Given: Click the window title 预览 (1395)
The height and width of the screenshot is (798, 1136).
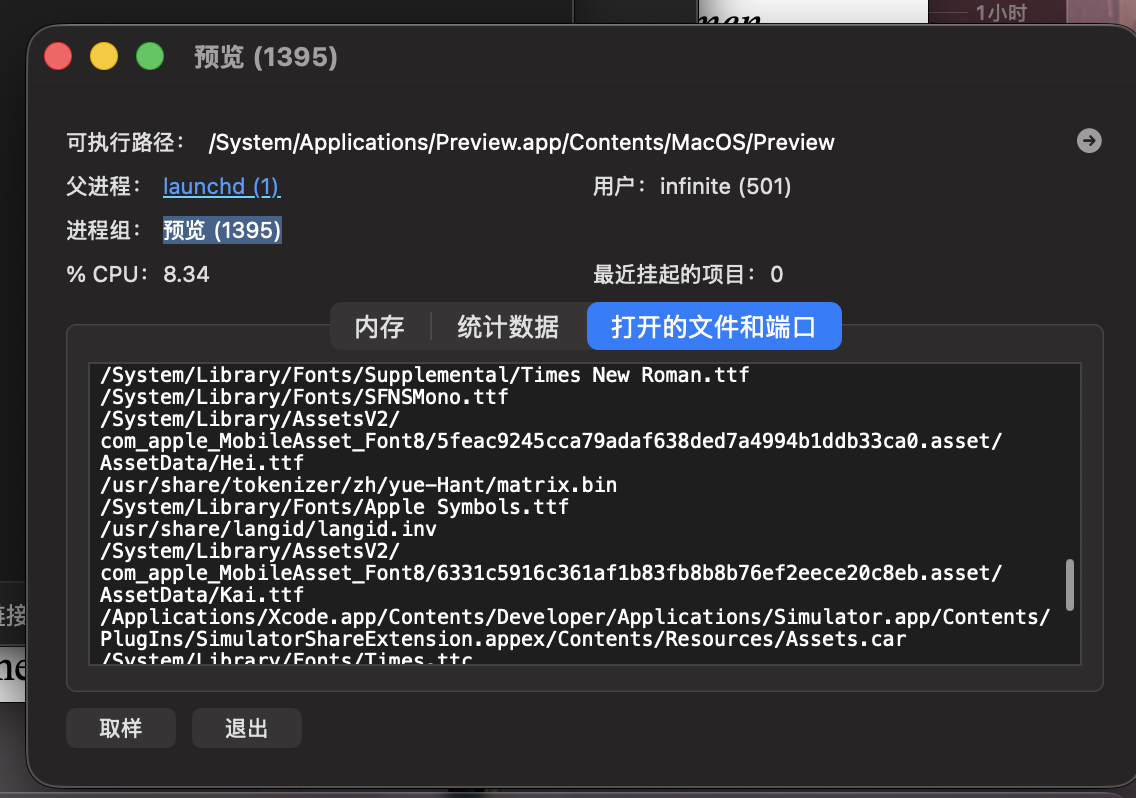Looking at the screenshot, I should [x=266, y=57].
